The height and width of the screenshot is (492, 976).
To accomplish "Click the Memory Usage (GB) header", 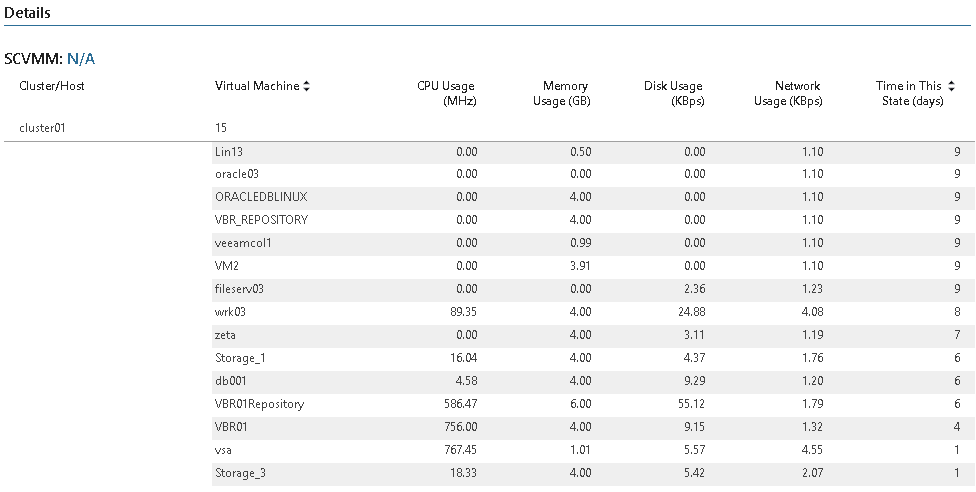I will [x=561, y=93].
